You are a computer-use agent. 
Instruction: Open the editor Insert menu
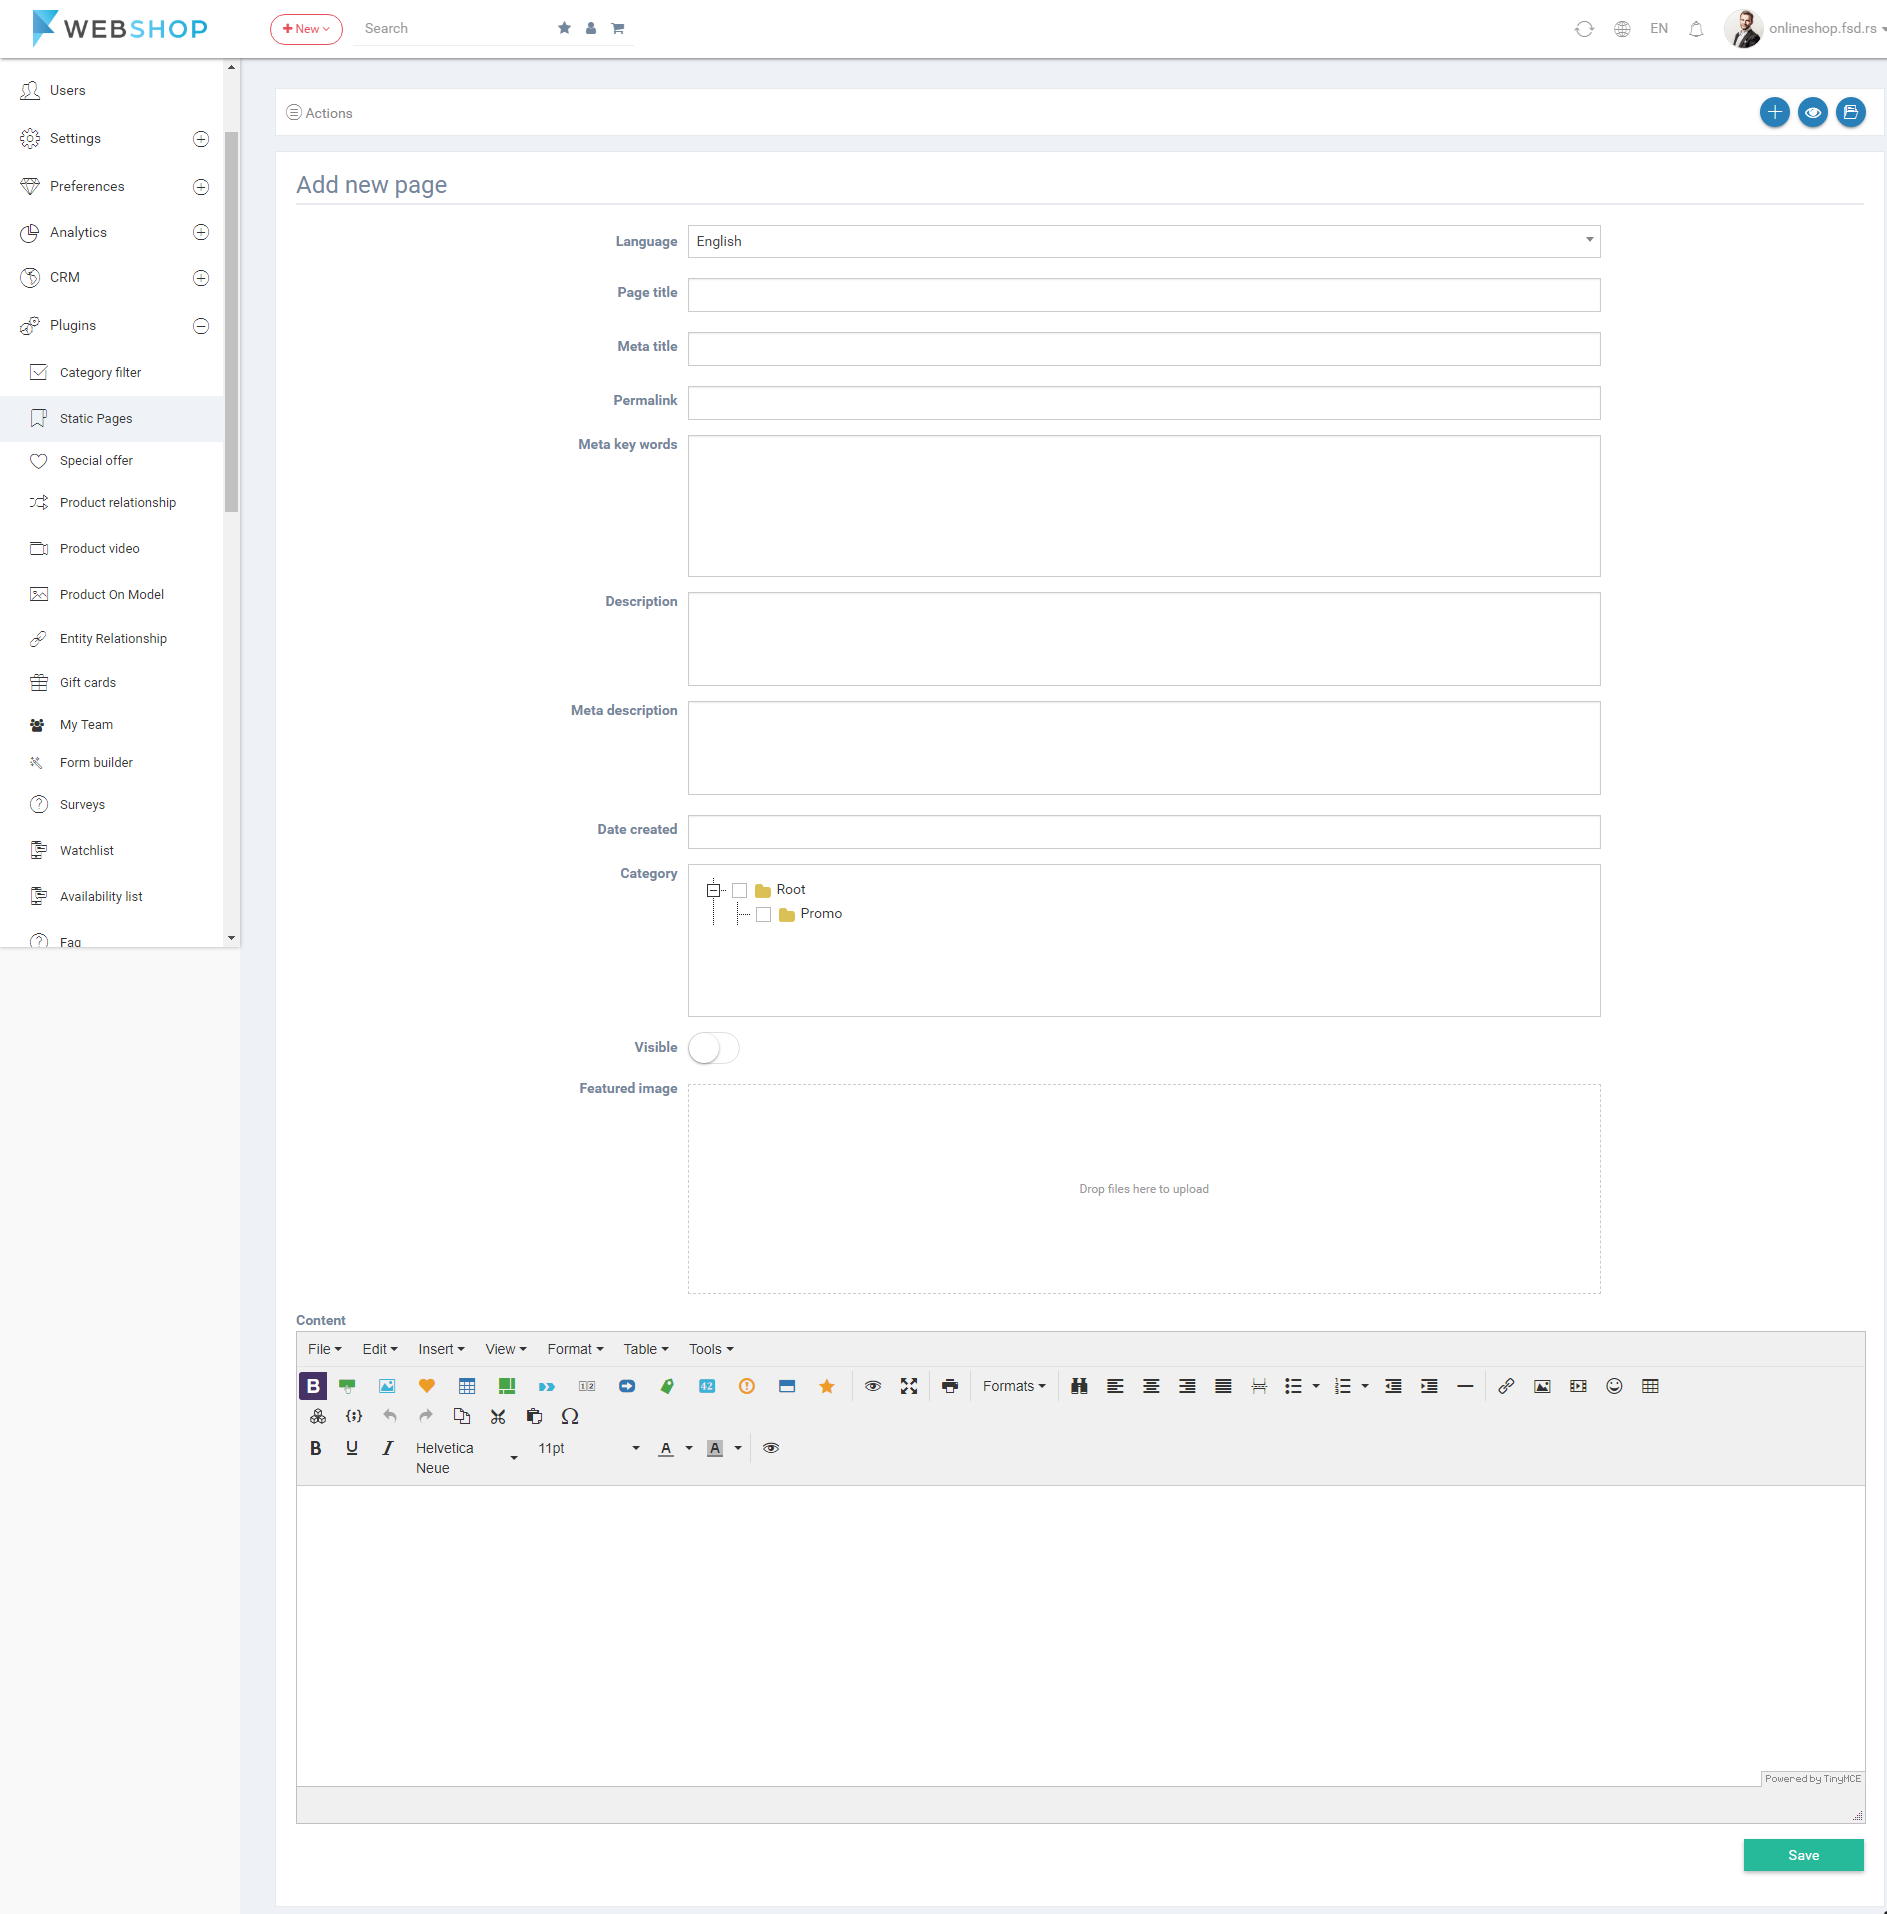(x=441, y=1349)
